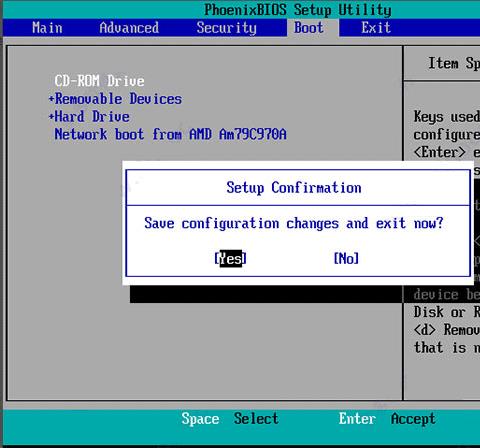Open the Security tab
This screenshot has width=480, height=448.
tap(226, 28)
